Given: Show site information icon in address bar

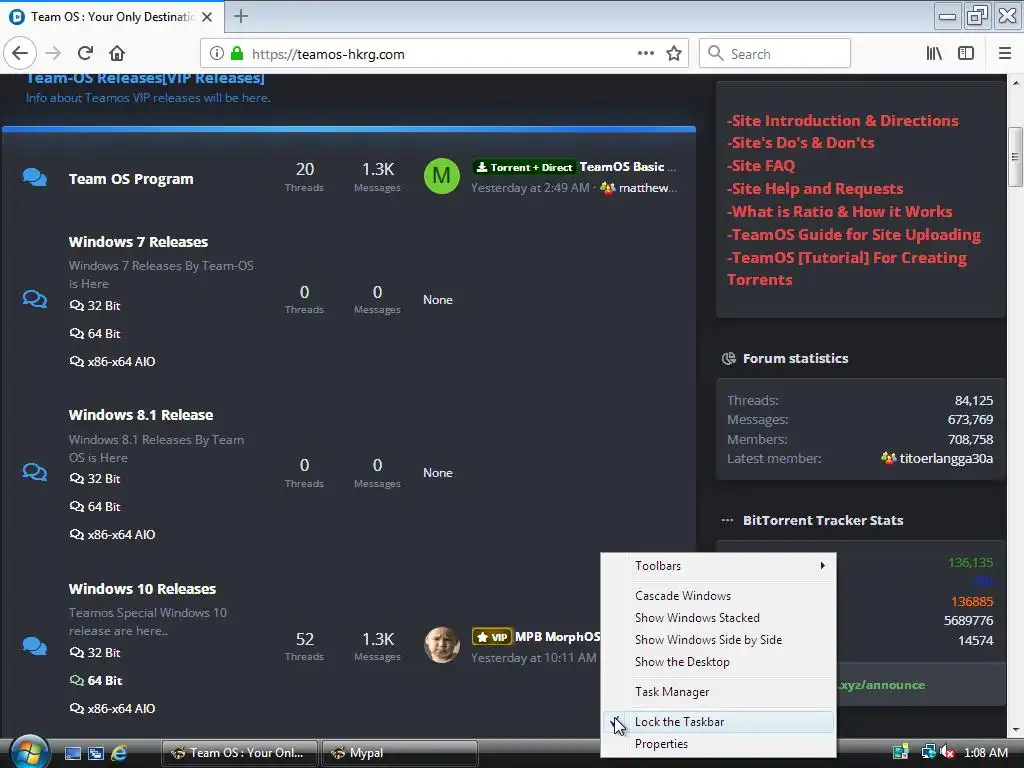Looking at the screenshot, I should click(217, 54).
